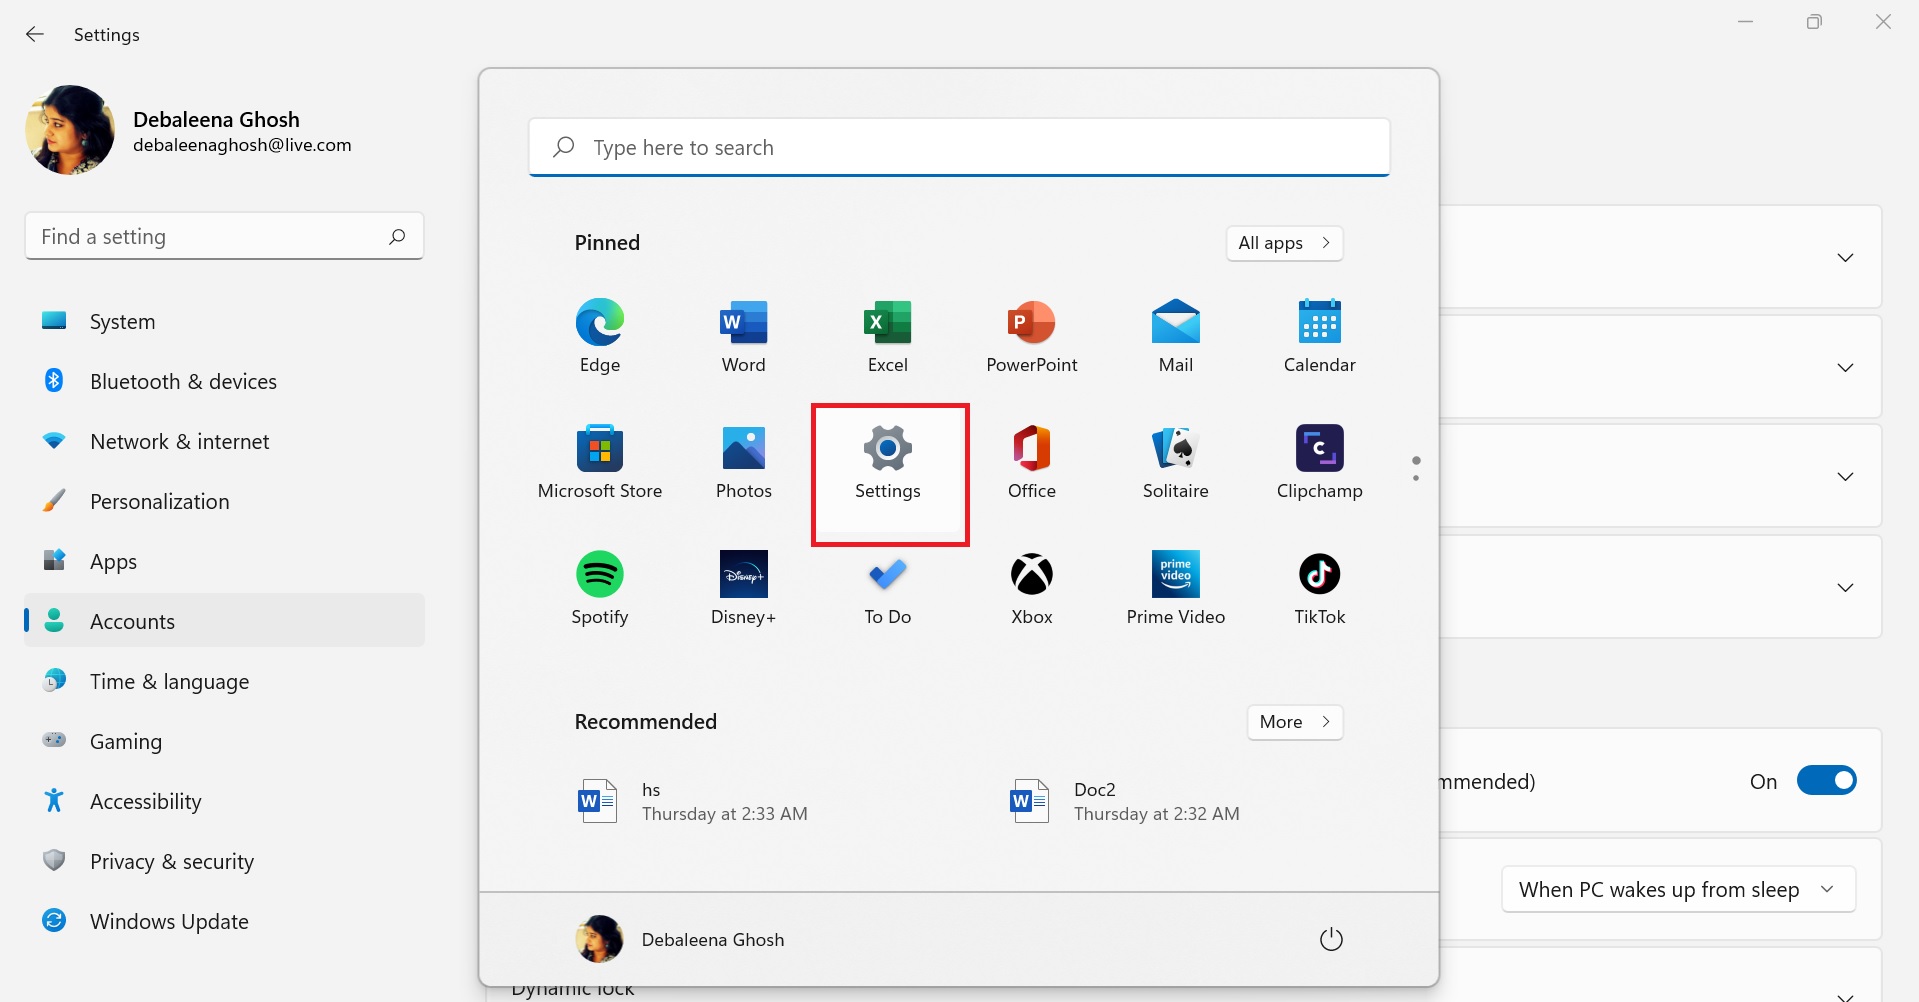The width and height of the screenshot is (1919, 1002).
Task: Launch Disney+ from the Start menu
Action: (744, 588)
